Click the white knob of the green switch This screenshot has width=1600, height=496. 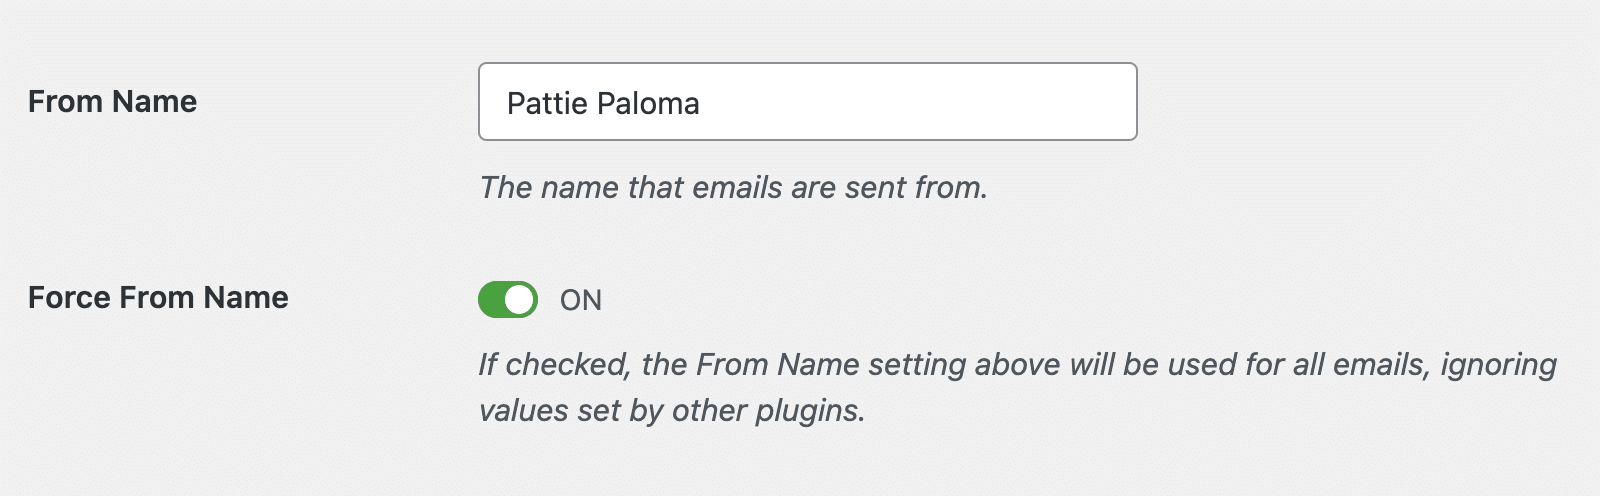pos(519,299)
